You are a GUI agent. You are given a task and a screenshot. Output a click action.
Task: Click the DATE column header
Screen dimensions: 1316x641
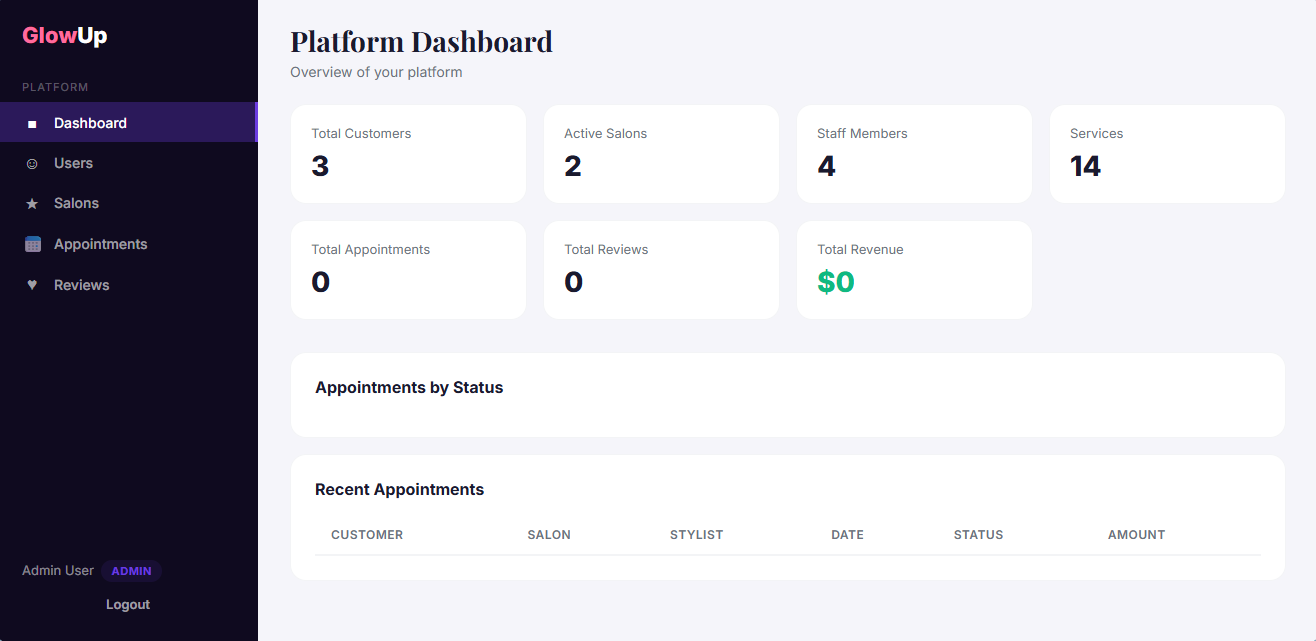coord(847,535)
